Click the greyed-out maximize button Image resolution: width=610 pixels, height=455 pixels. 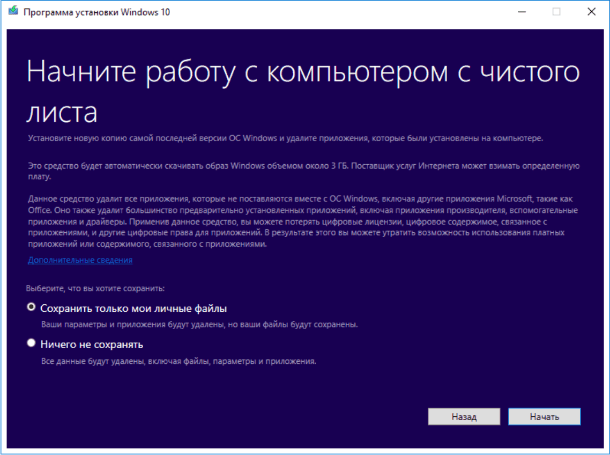pos(556,12)
